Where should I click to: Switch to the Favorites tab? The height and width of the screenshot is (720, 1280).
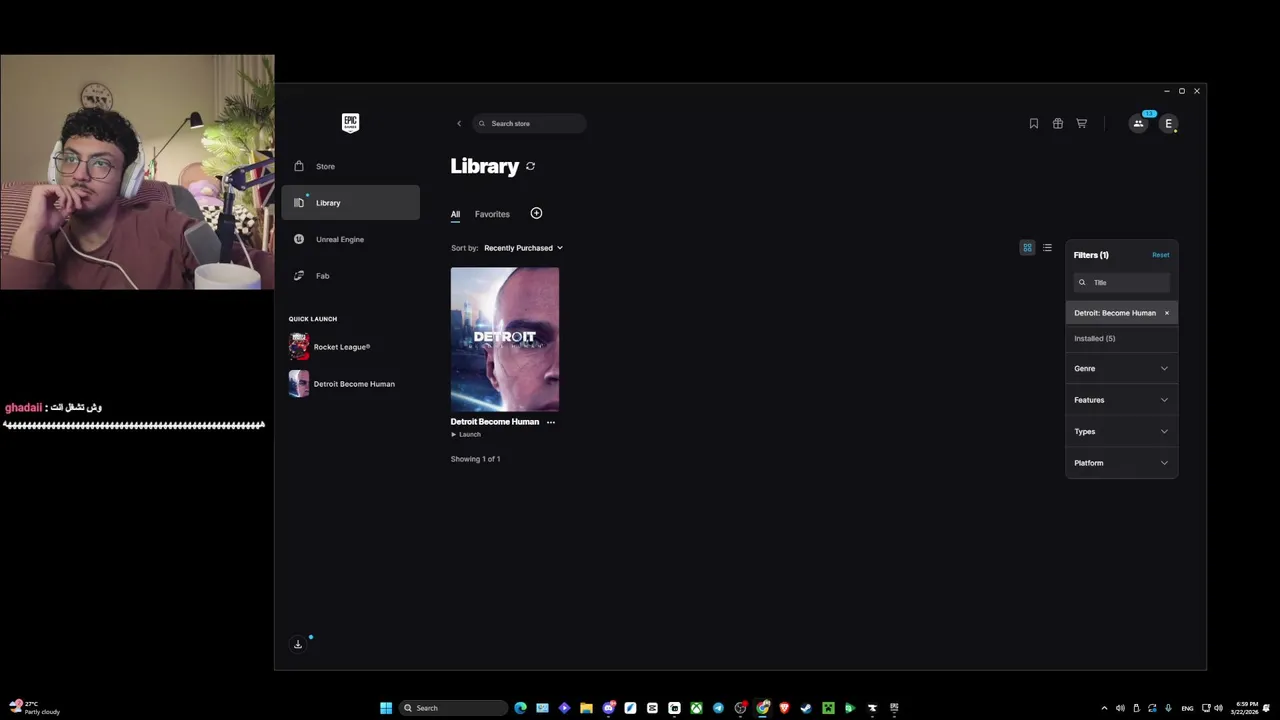coord(492,214)
